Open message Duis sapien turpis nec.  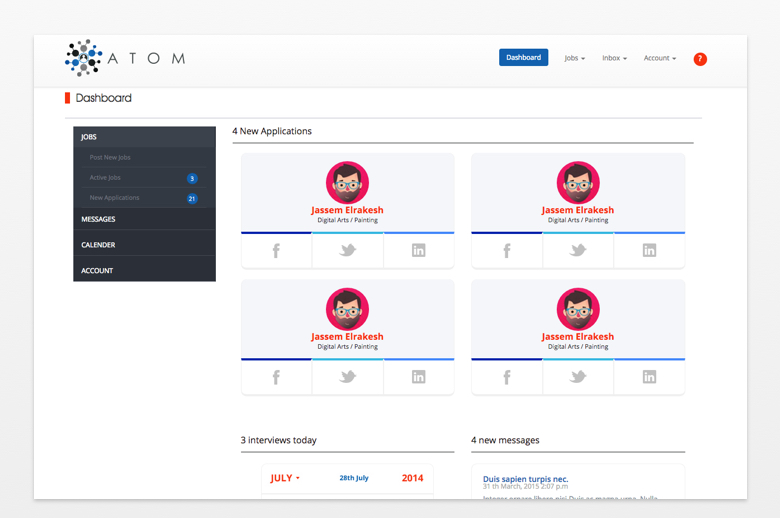(x=525, y=479)
